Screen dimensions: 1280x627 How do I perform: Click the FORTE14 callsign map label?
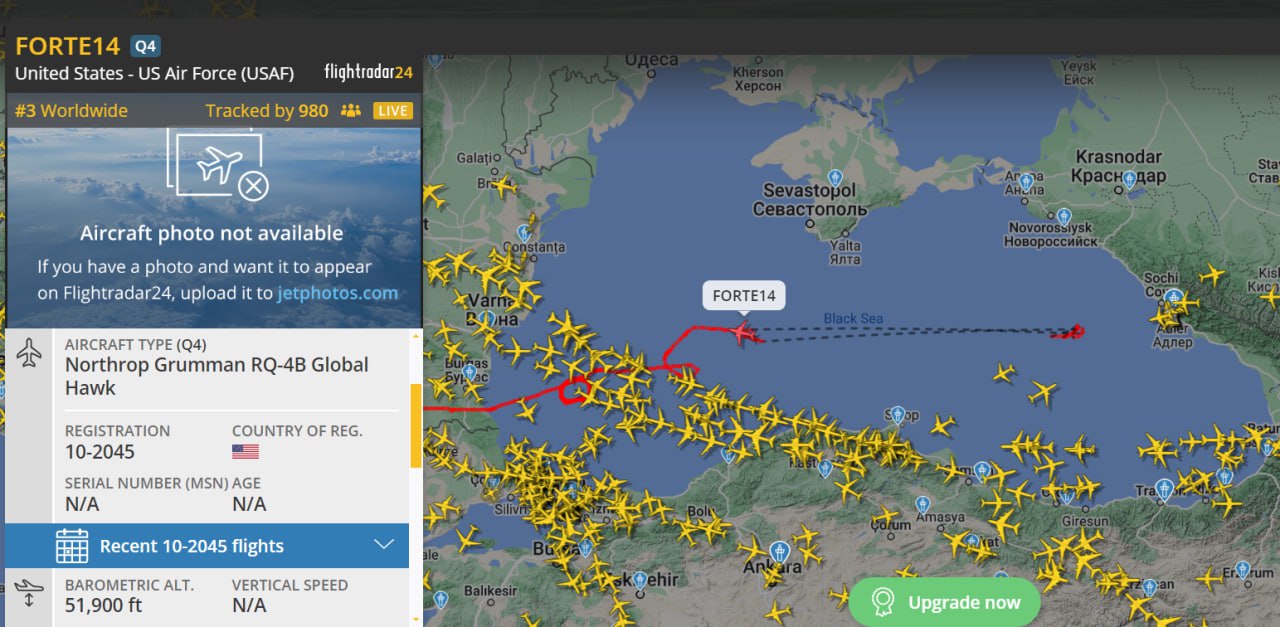click(x=744, y=296)
